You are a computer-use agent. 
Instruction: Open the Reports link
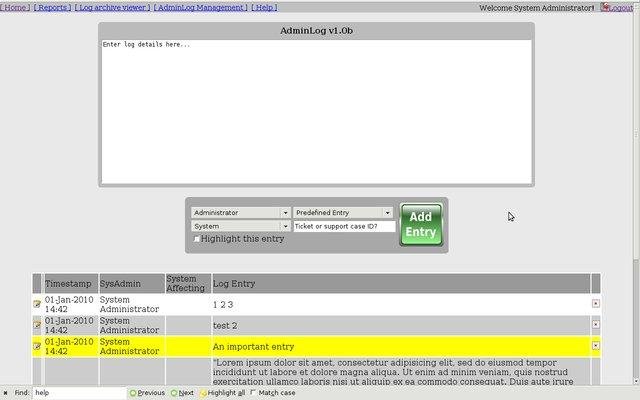coord(52,7)
